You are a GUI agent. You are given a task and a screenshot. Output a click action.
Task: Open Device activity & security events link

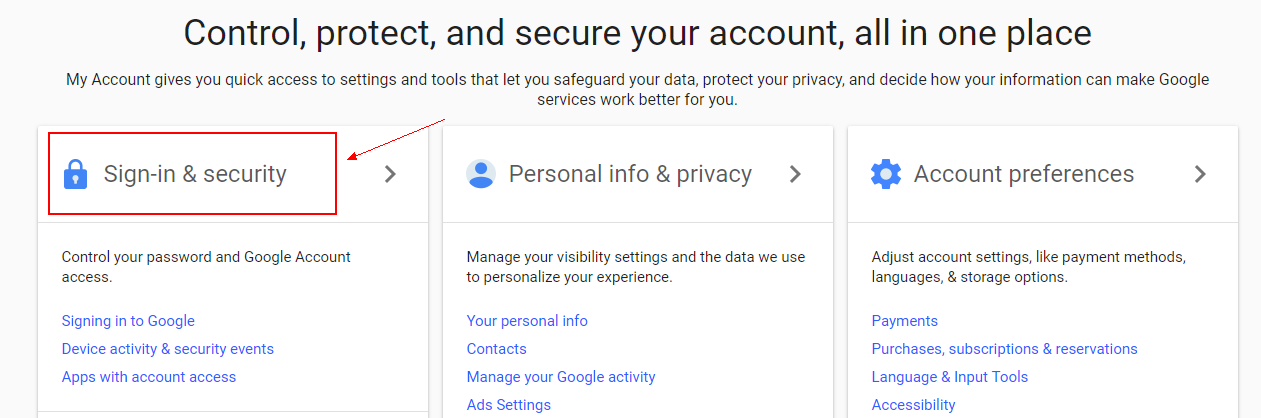tap(168, 349)
